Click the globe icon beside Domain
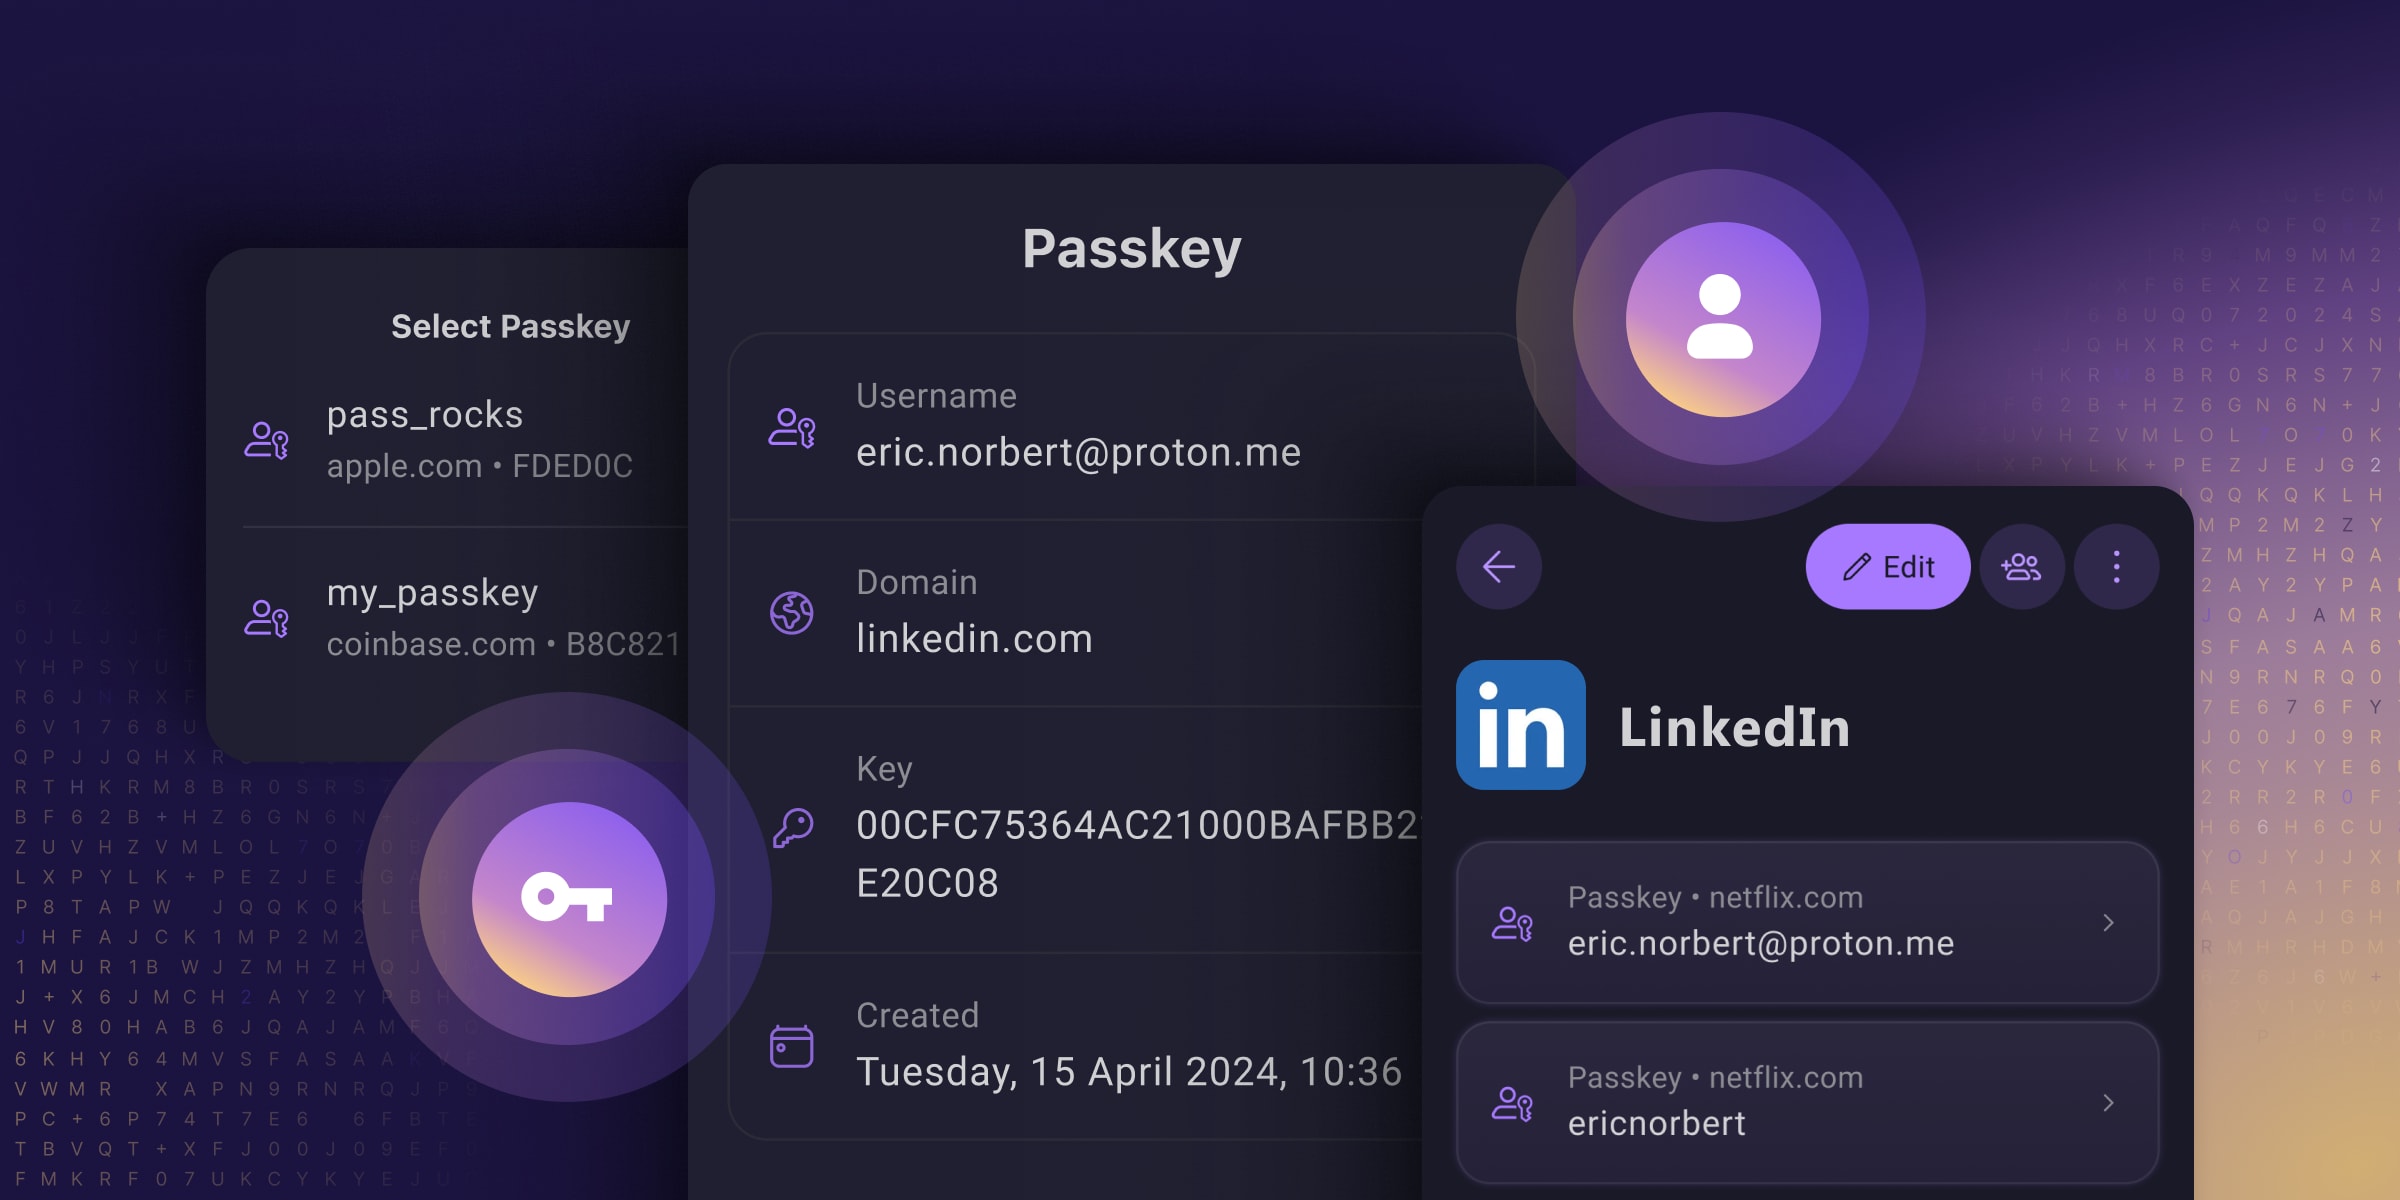2400x1200 pixels. pos(791,612)
